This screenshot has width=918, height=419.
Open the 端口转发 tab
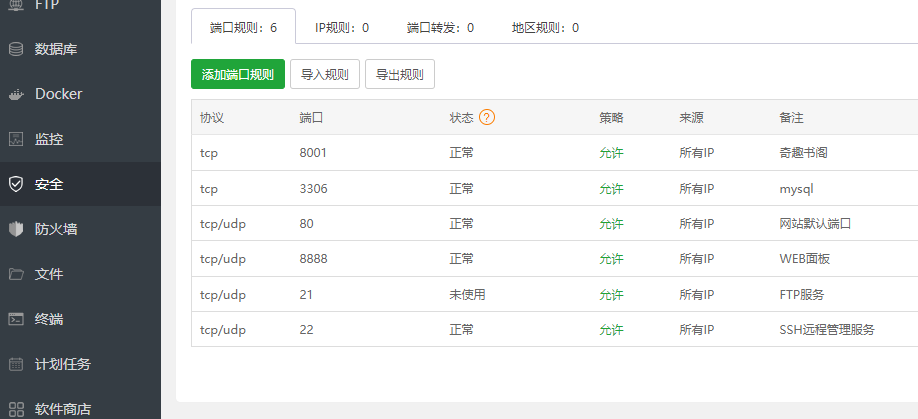pos(440,27)
